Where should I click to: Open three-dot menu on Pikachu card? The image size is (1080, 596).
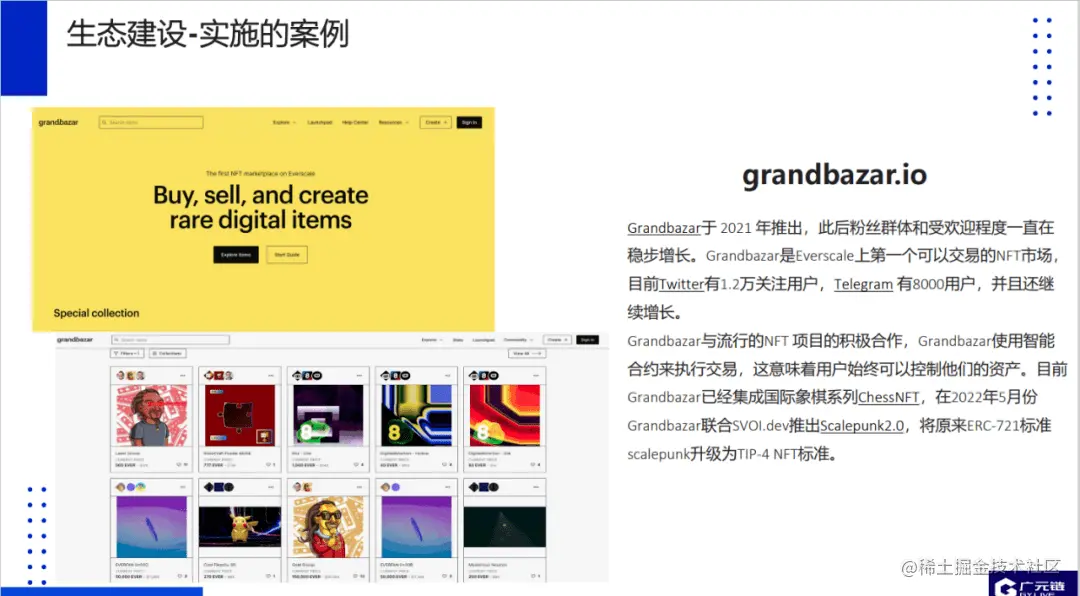tap(271, 487)
